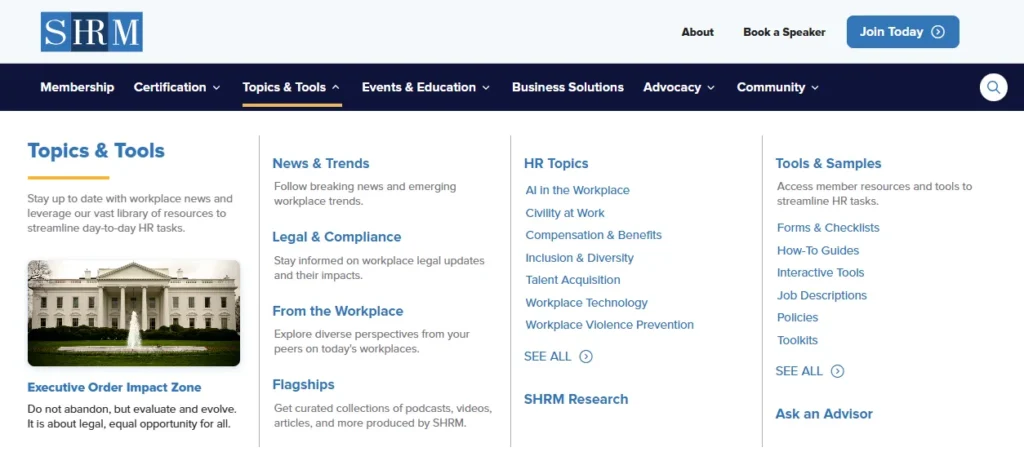The height and width of the screenshot is (465, 1024).
Task: Open the Membership menu item
Action: coord(77,87)
